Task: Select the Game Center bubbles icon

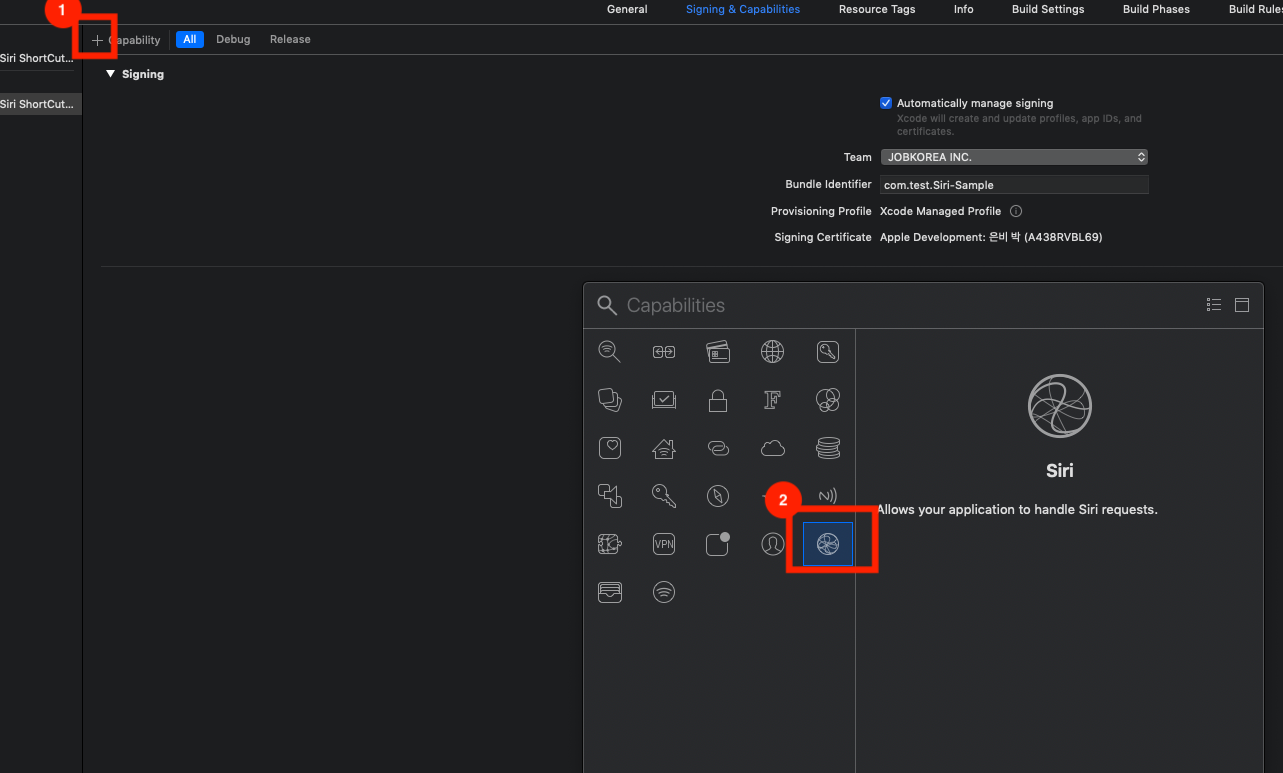Action: 827,400
